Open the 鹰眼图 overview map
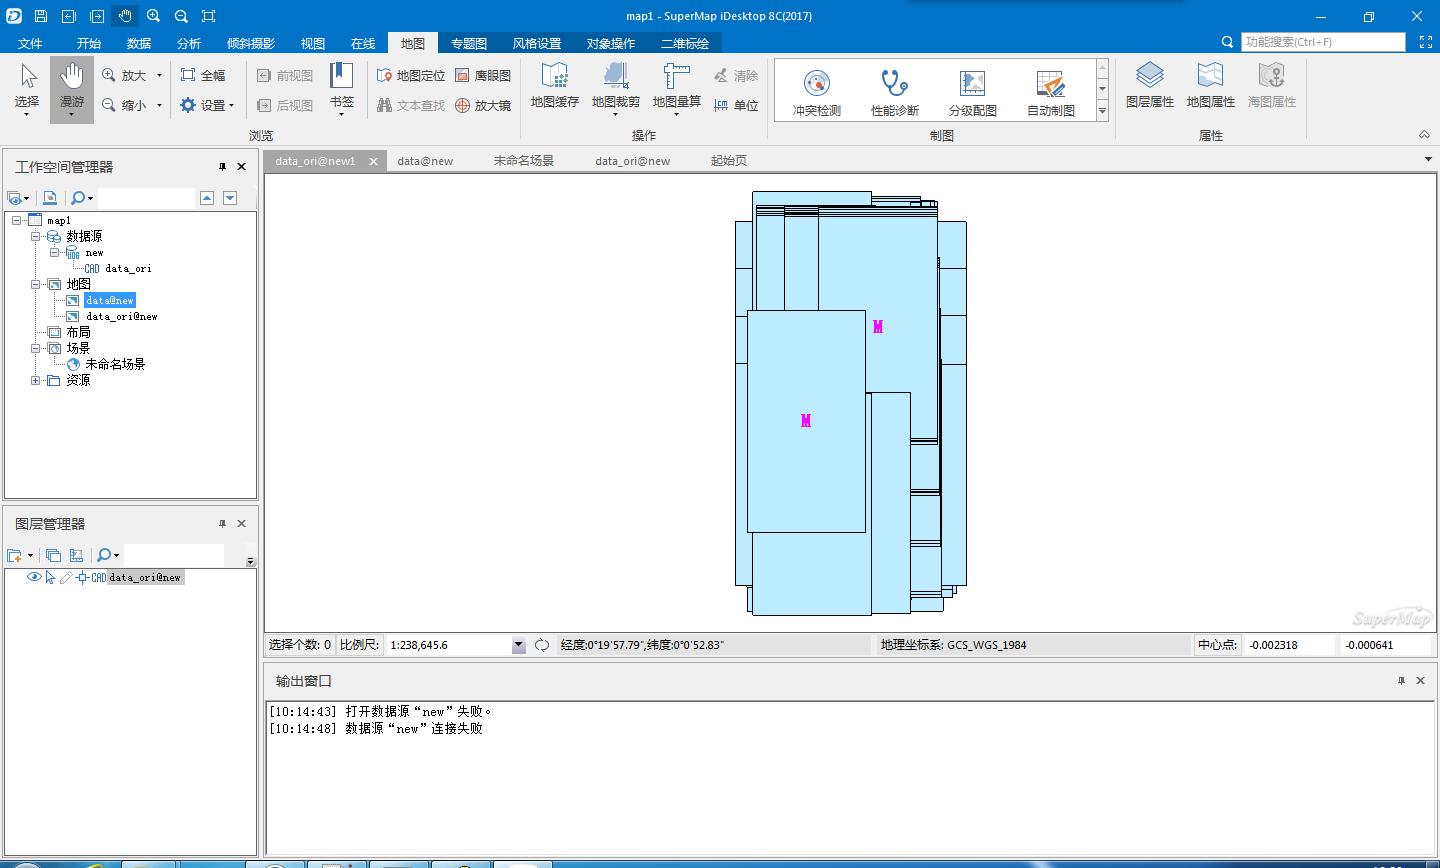The height and width of the screenshot is (868, 1440). 483,75
